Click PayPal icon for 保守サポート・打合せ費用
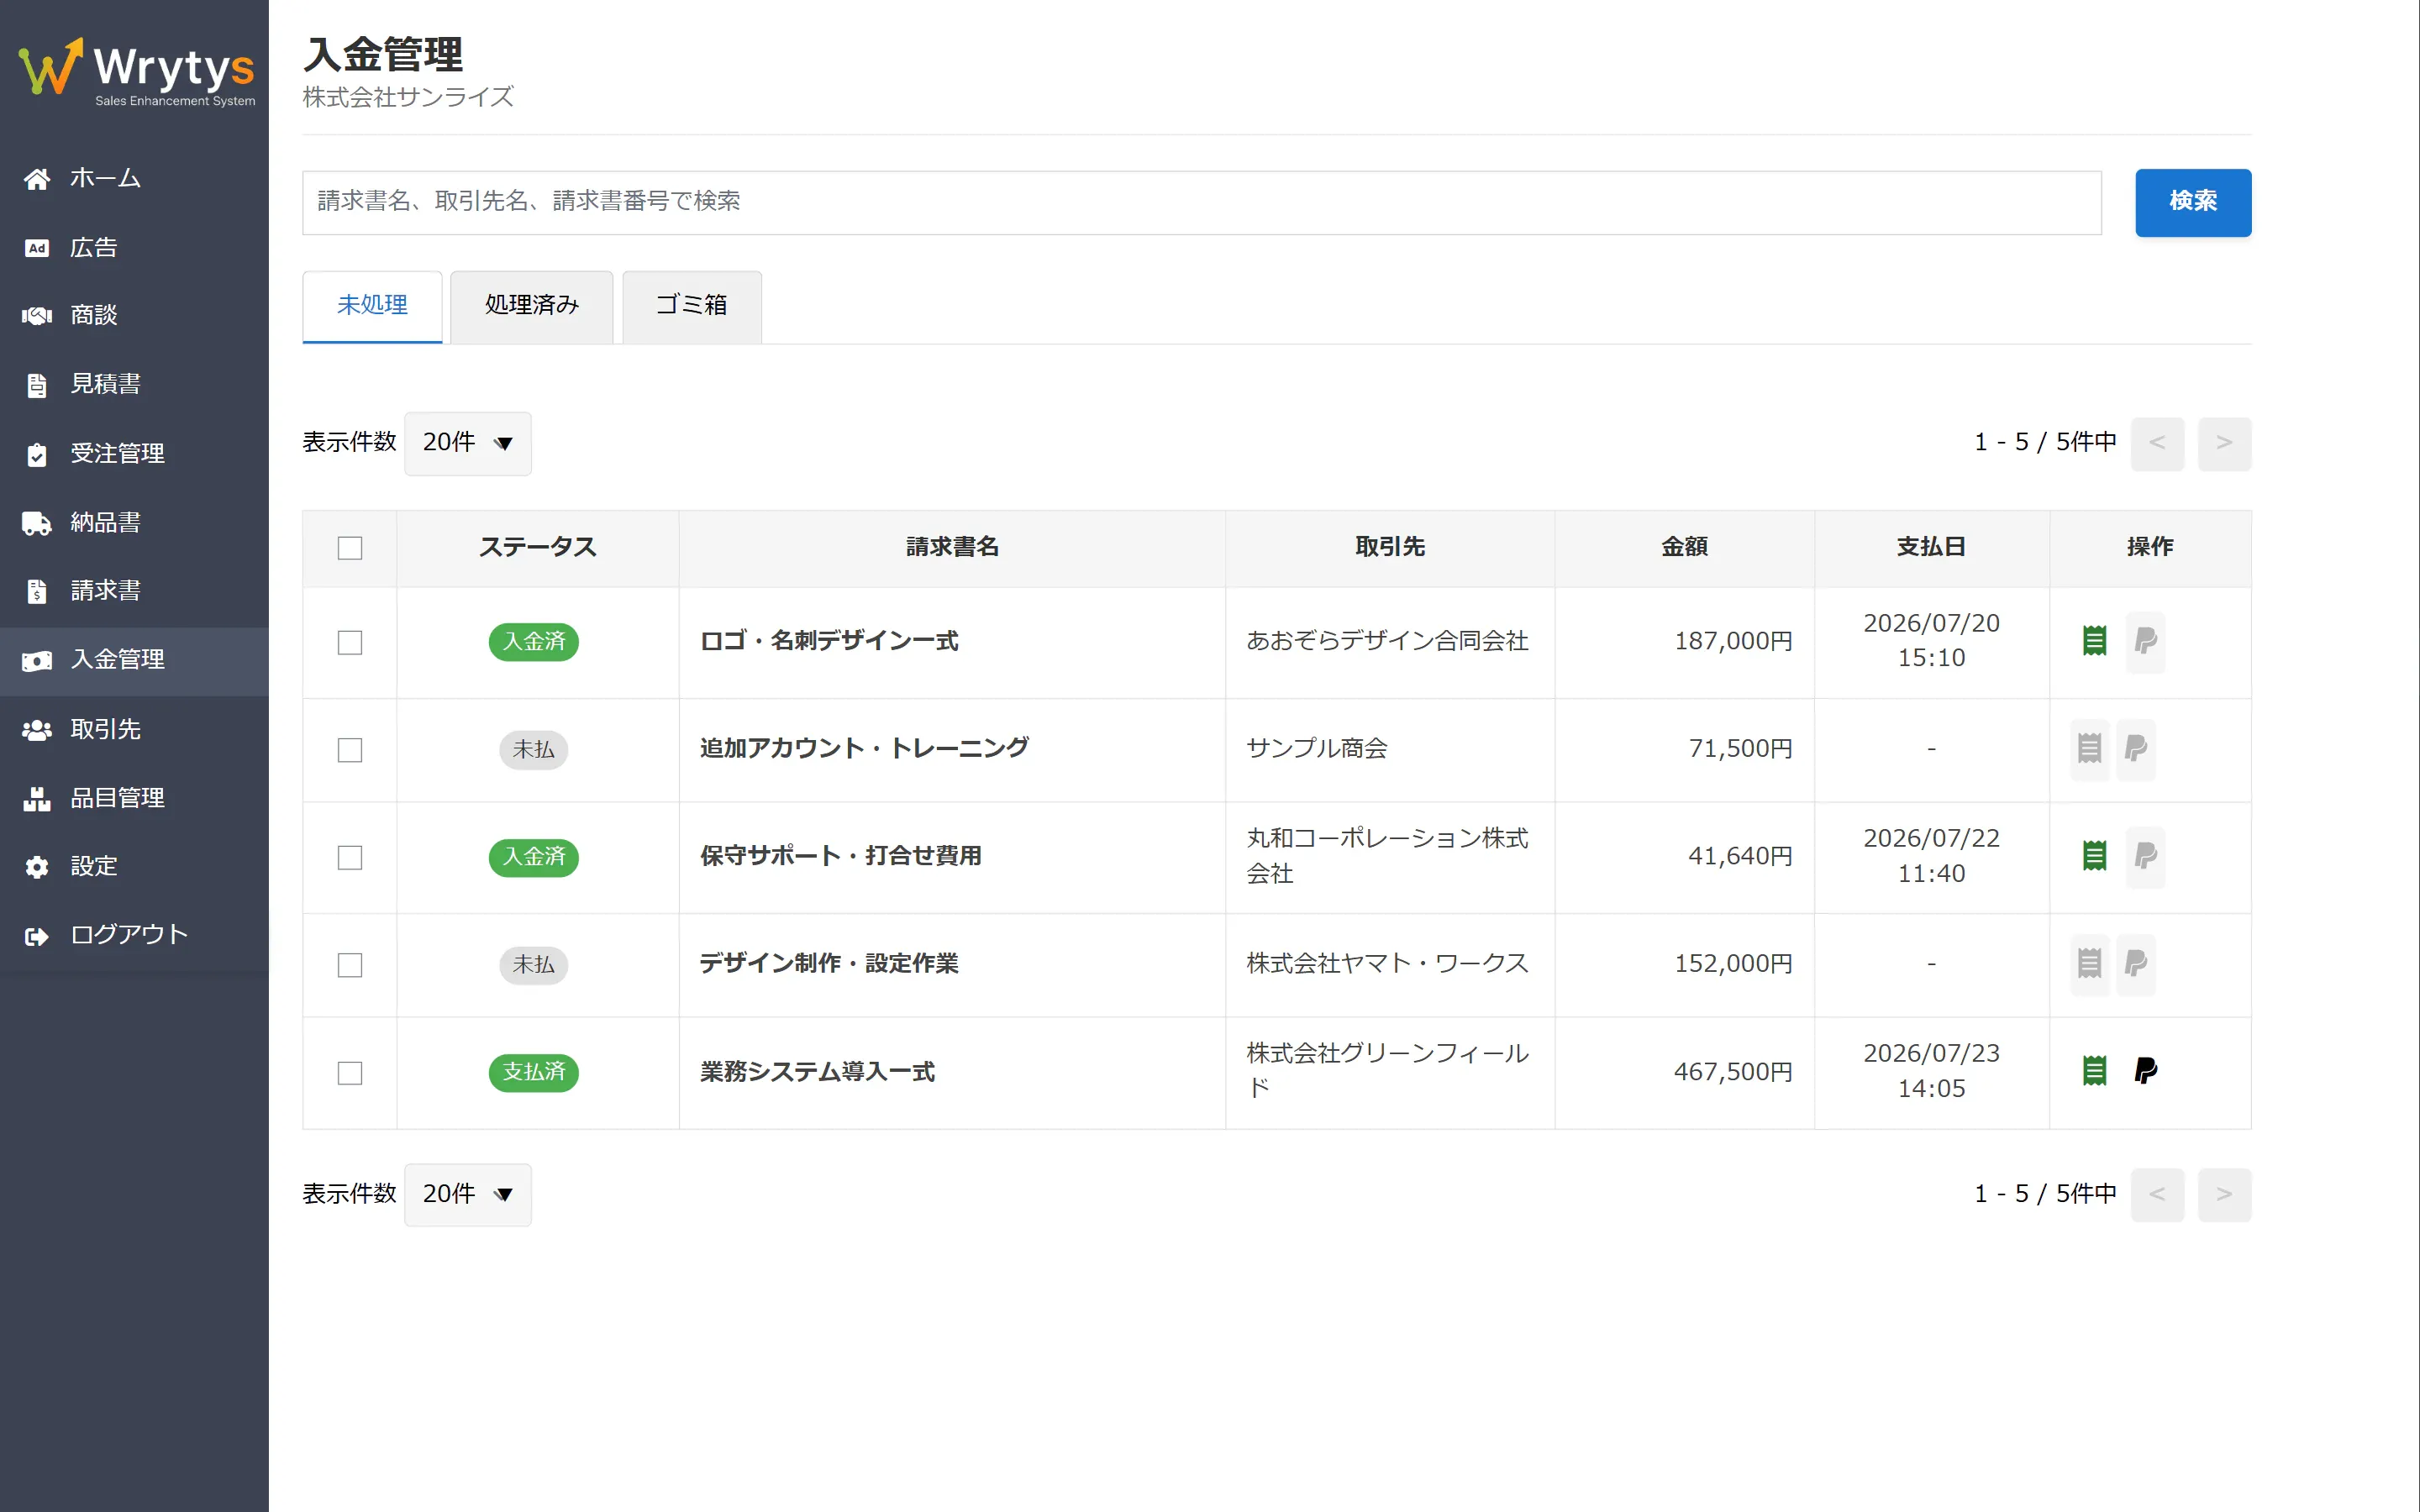 click(x=2145, y=856)
